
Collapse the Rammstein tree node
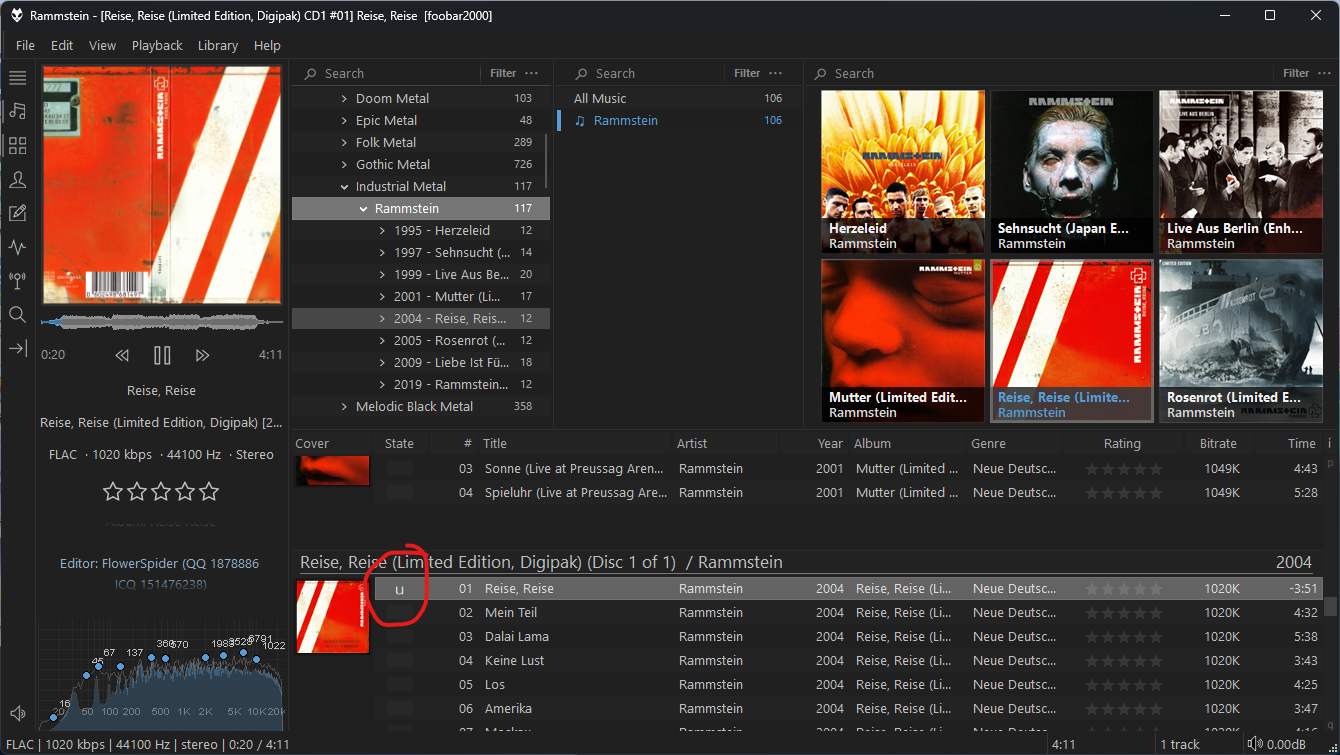point(363,209)
